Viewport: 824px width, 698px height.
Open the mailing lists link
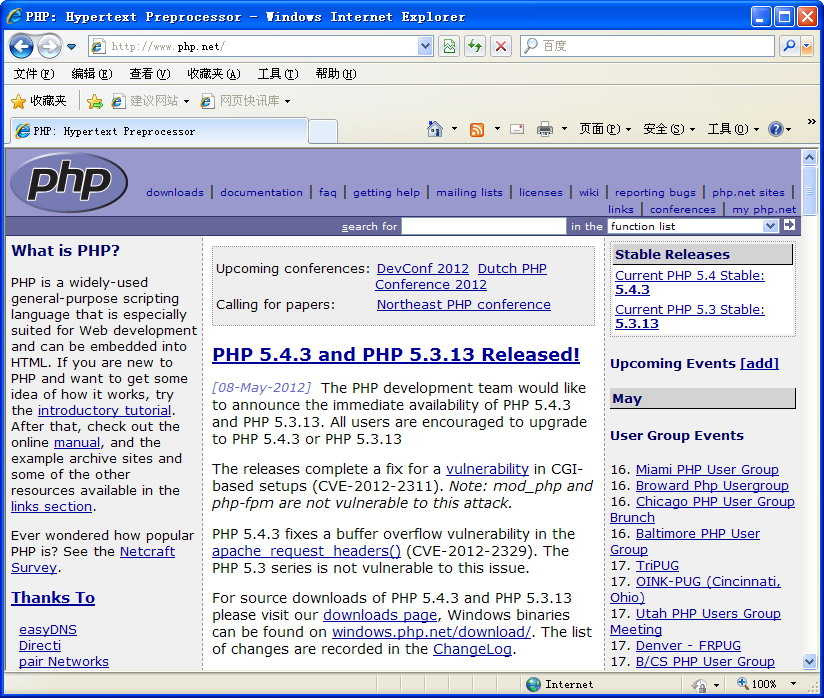tap(469, 192)
